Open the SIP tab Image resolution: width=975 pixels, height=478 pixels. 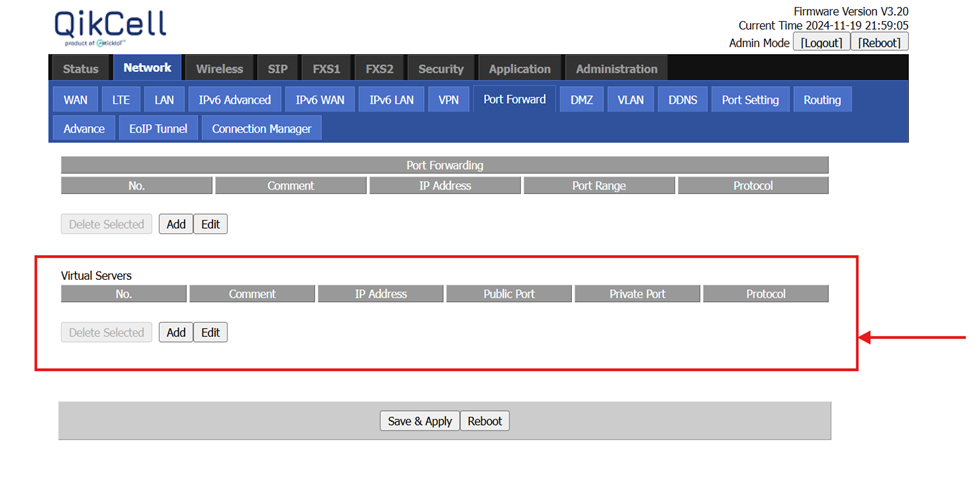(277, 69)
